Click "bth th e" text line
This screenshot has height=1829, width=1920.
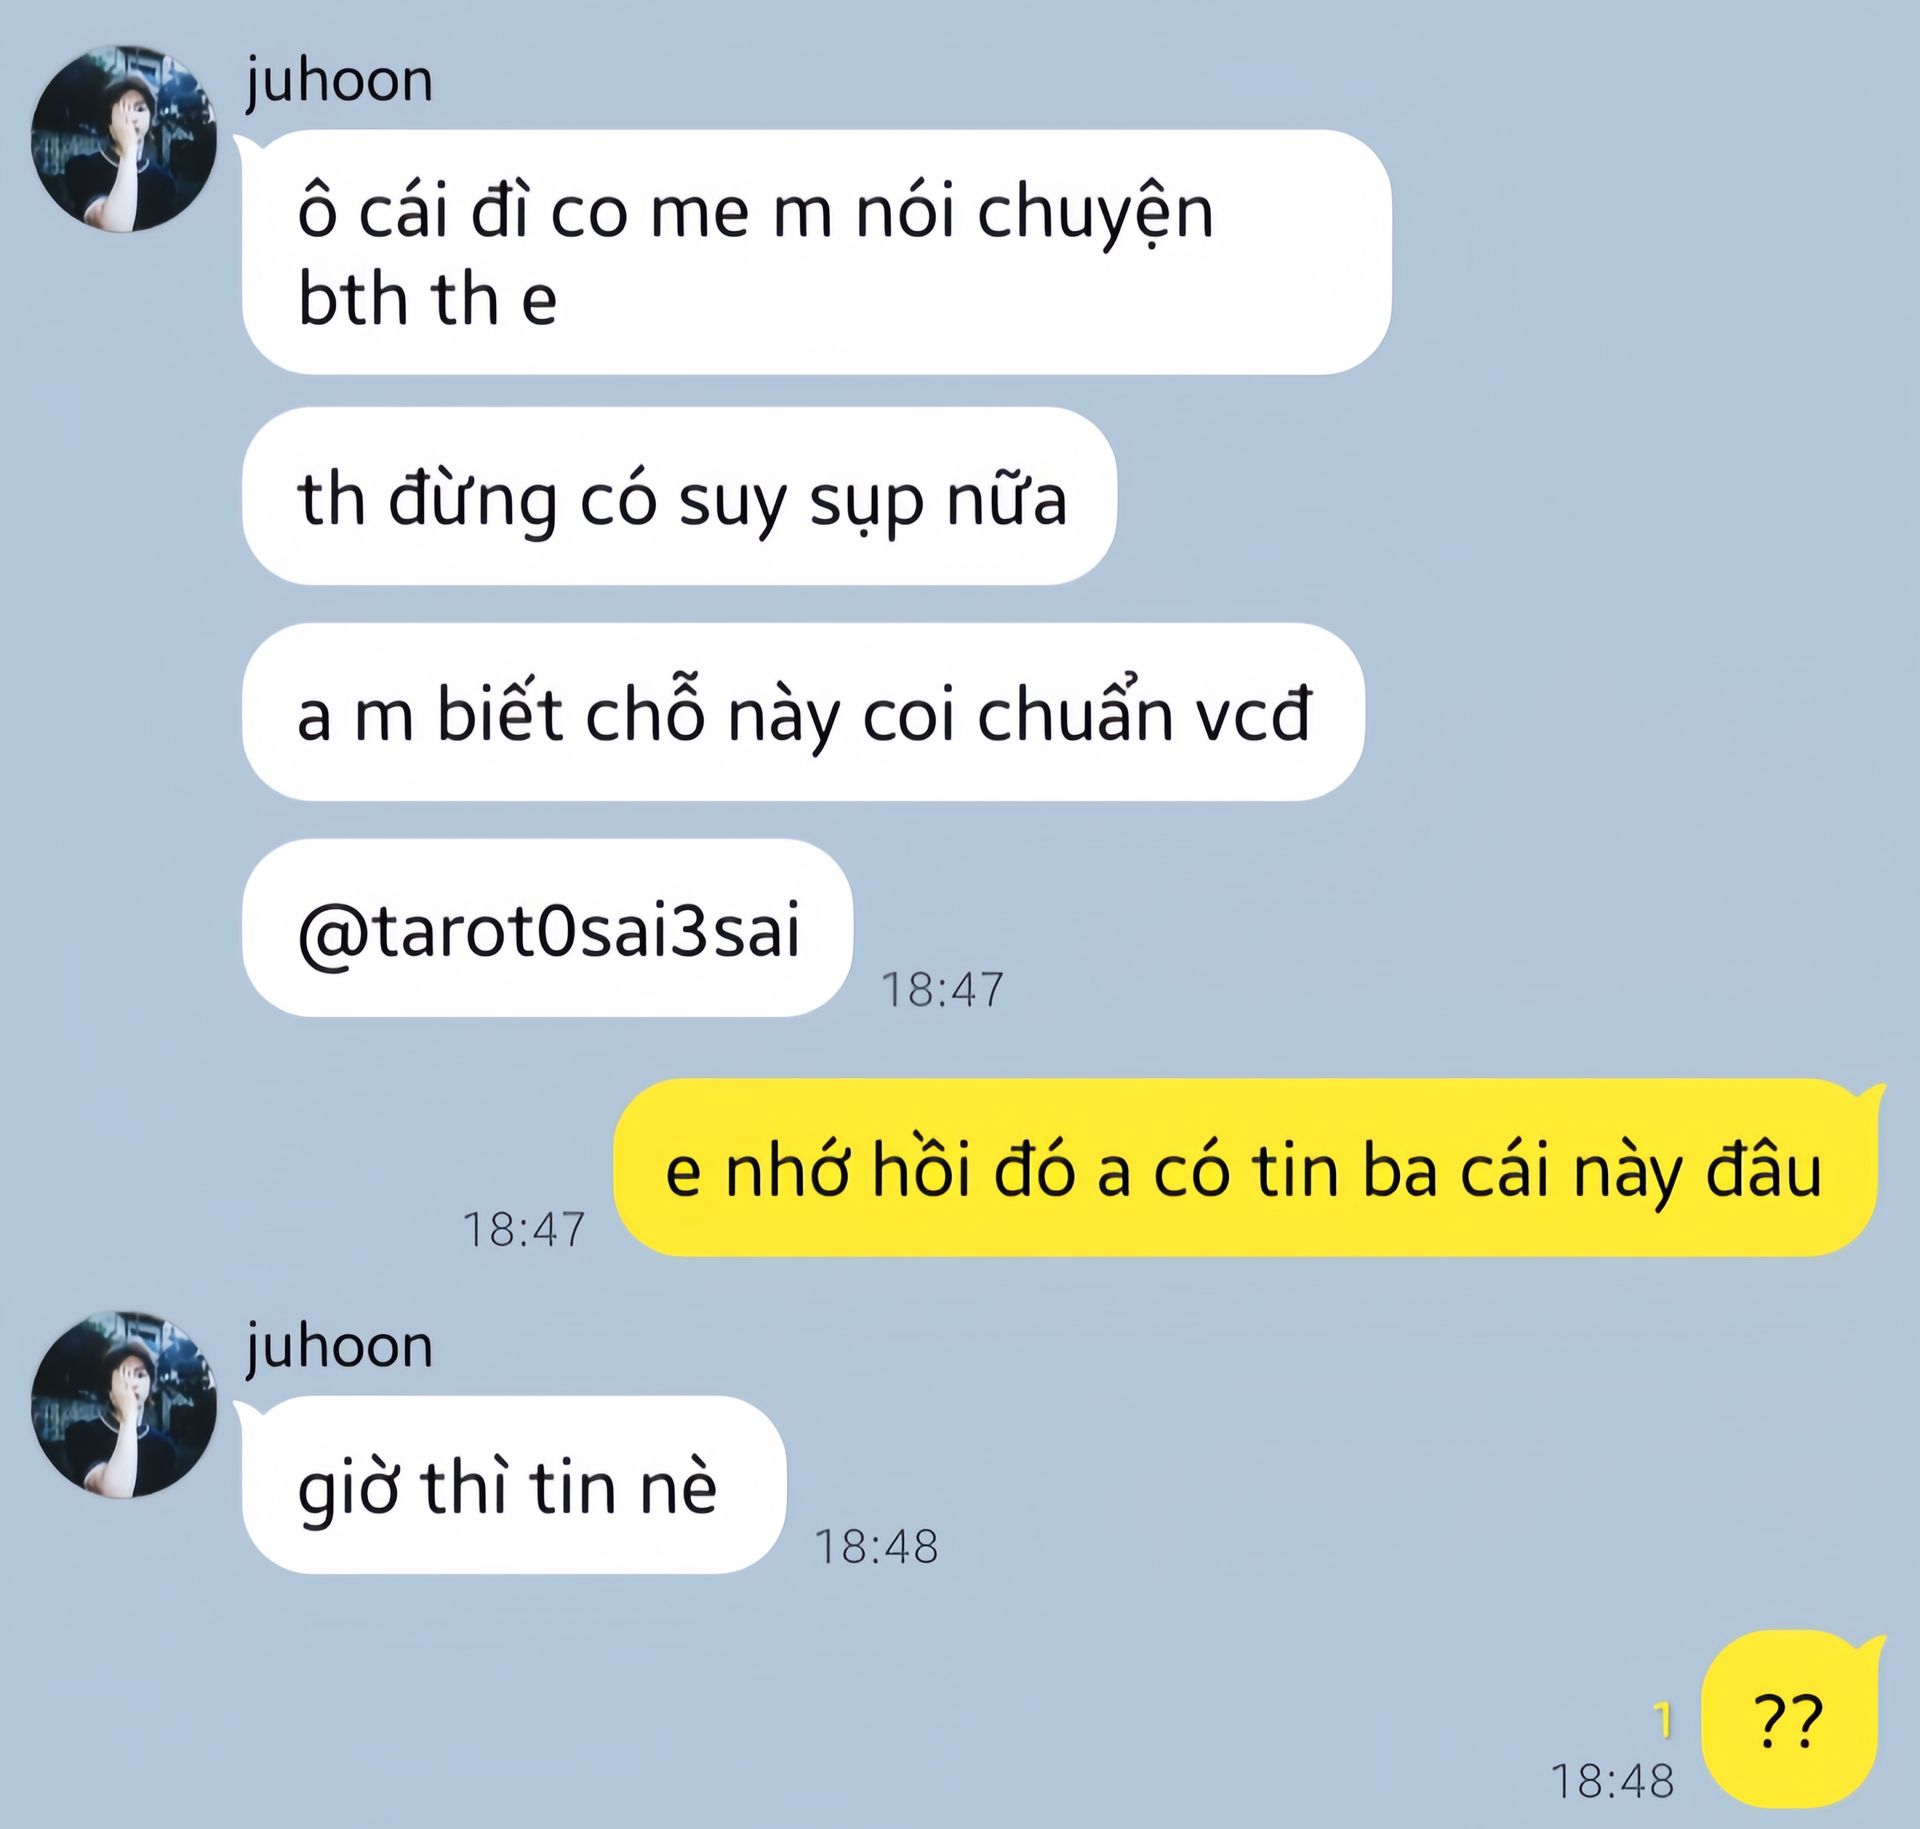pyautogui.click(x=427, y=299)
